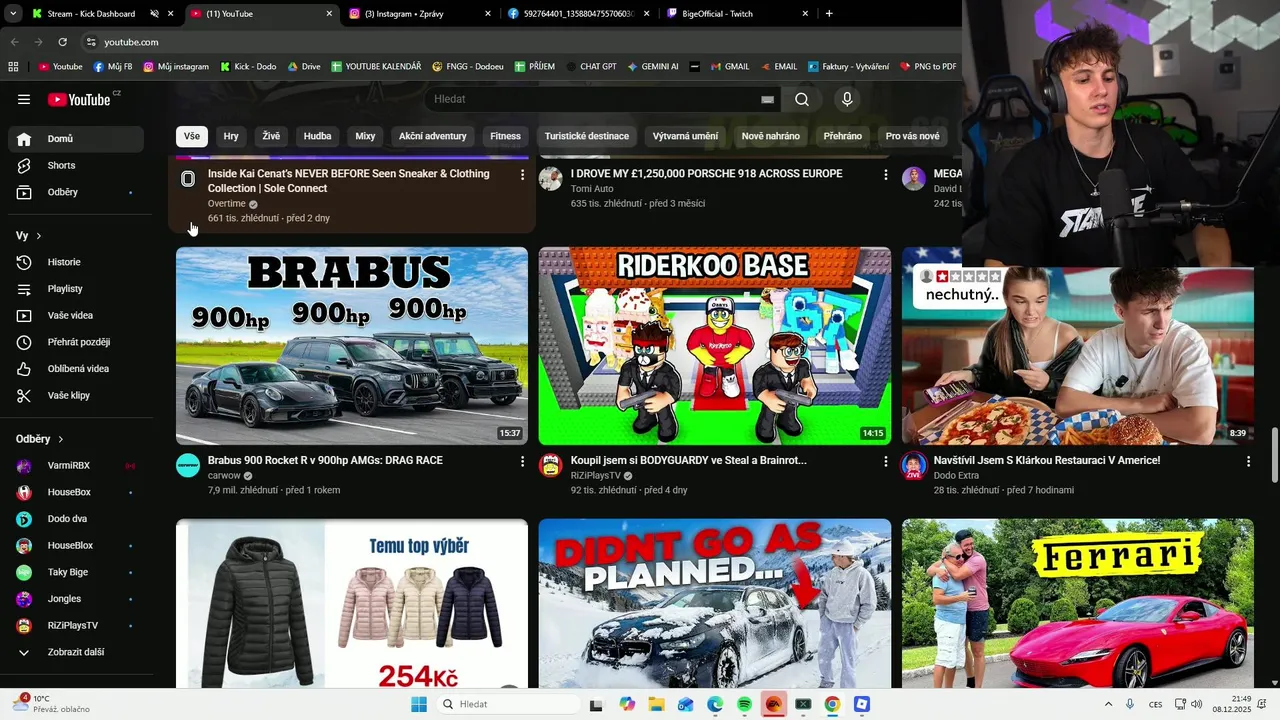Open Přehrát později in the sidebar
Viewport: 1280px width, 720px height.
(x=76, y=342)
